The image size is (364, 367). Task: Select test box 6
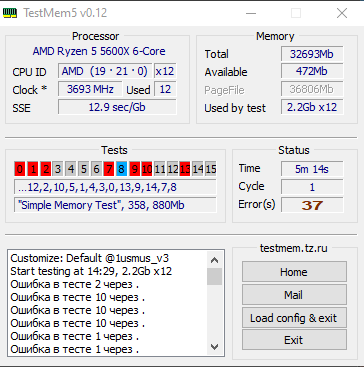[x=96, y=169]
